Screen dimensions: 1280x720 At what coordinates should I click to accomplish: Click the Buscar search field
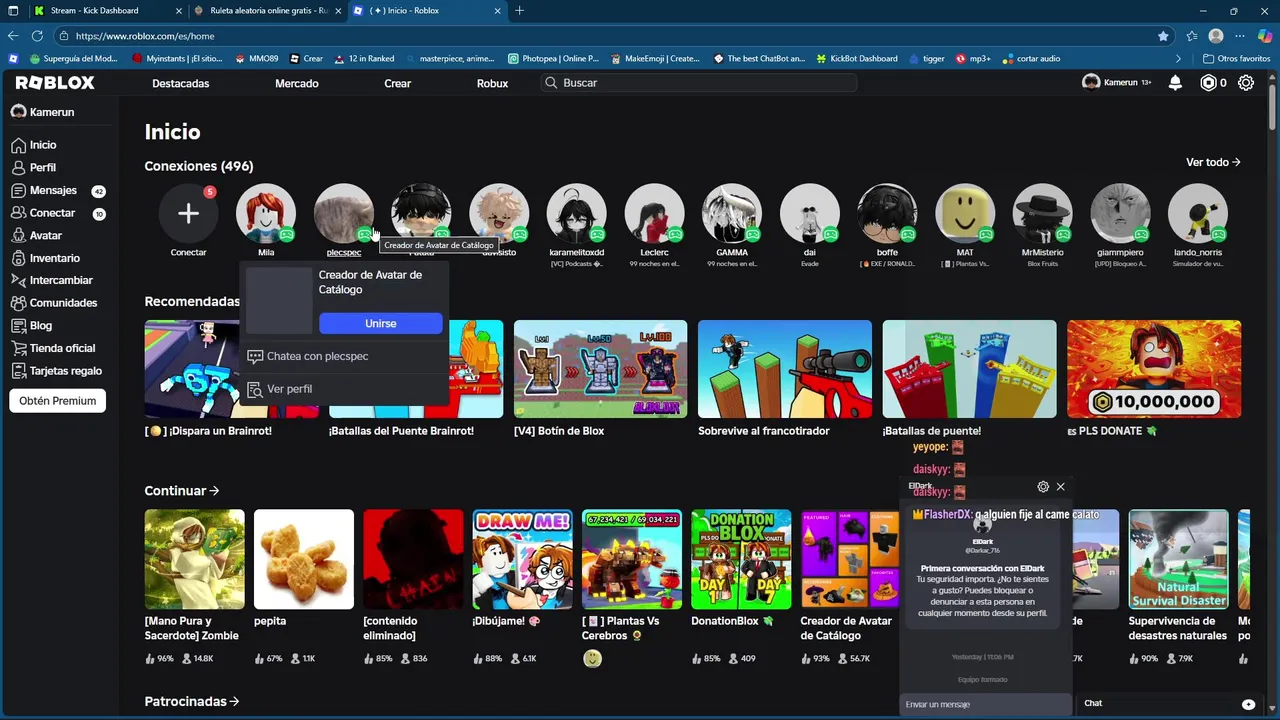point(699,83)
